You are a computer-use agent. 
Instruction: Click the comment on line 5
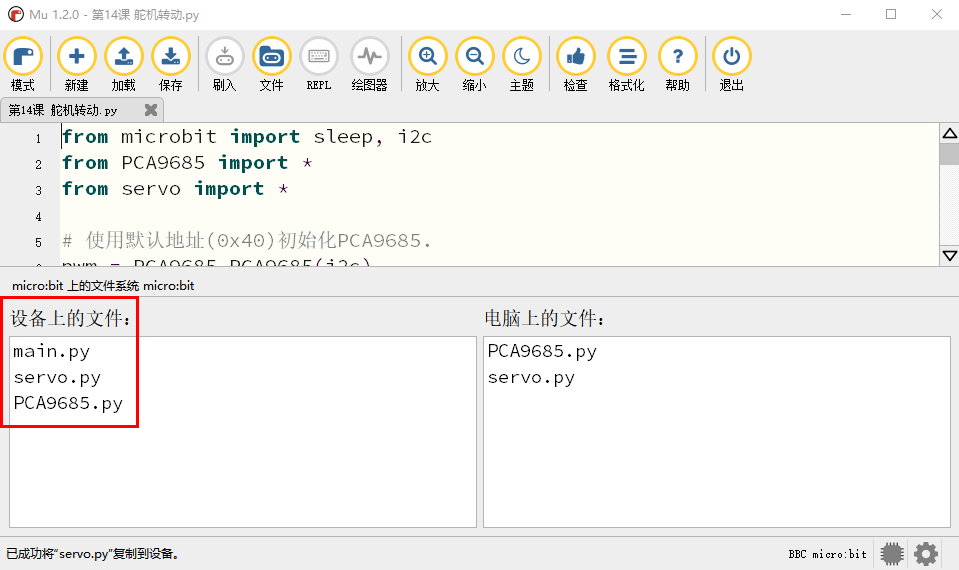pos(246,240)
